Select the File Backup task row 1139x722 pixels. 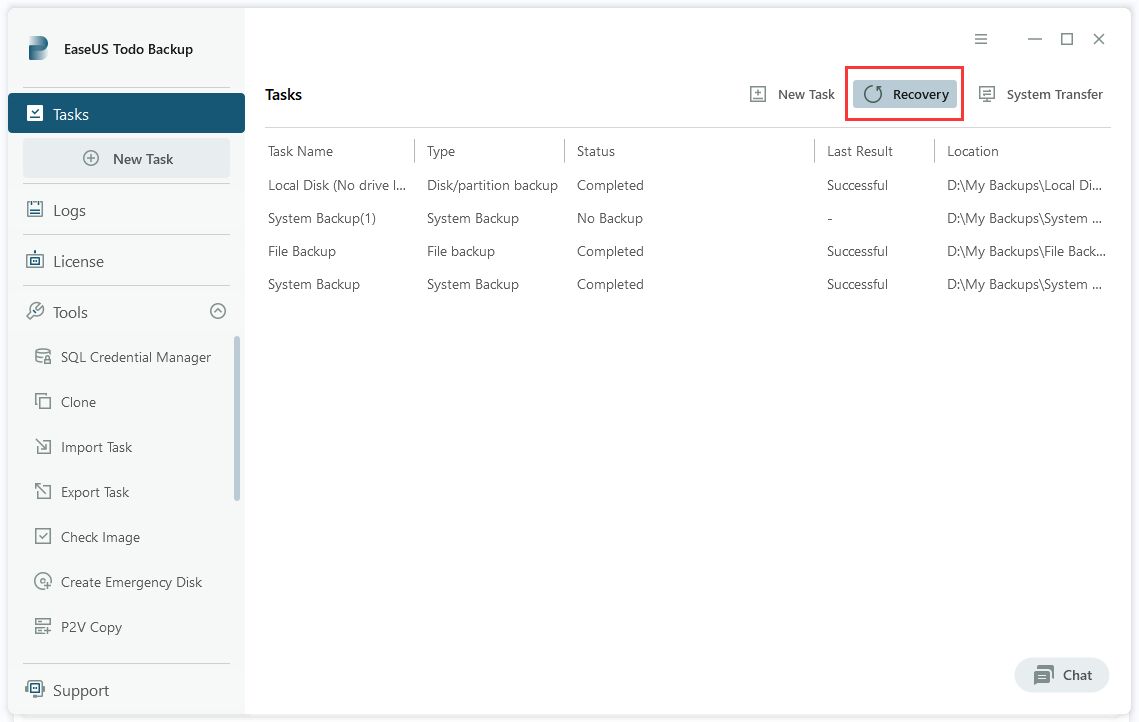[x=302, y=251]
